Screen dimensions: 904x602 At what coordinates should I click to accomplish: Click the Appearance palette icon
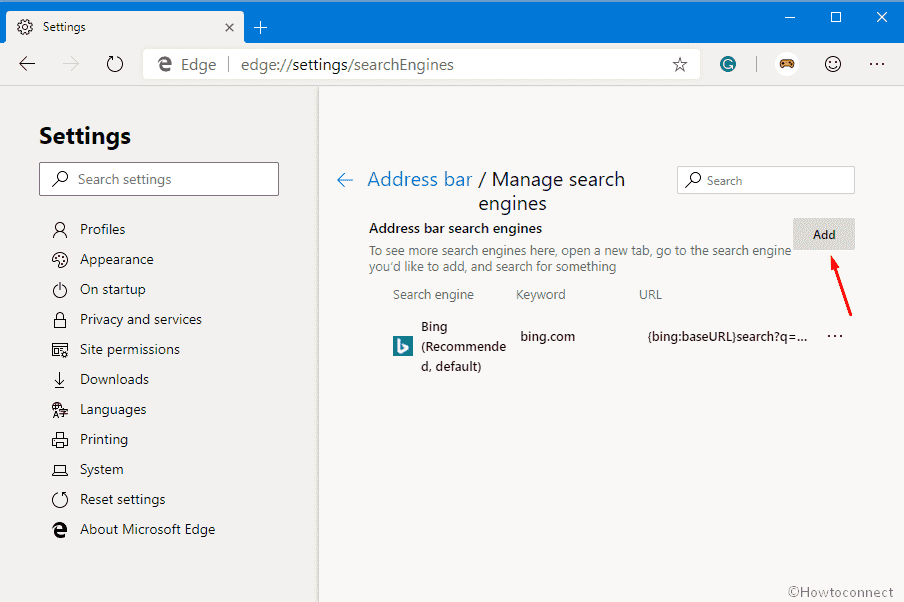tap(60, 259)
